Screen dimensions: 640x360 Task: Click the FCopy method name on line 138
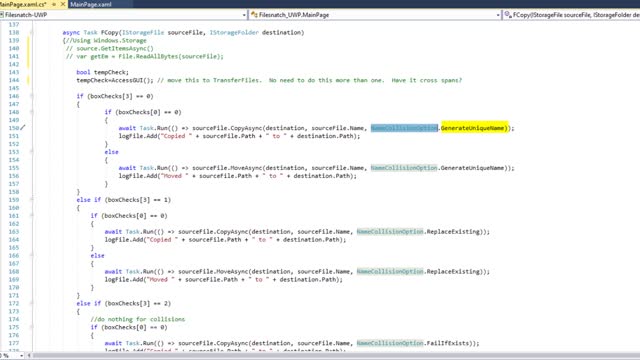click(x=109, y=32)
